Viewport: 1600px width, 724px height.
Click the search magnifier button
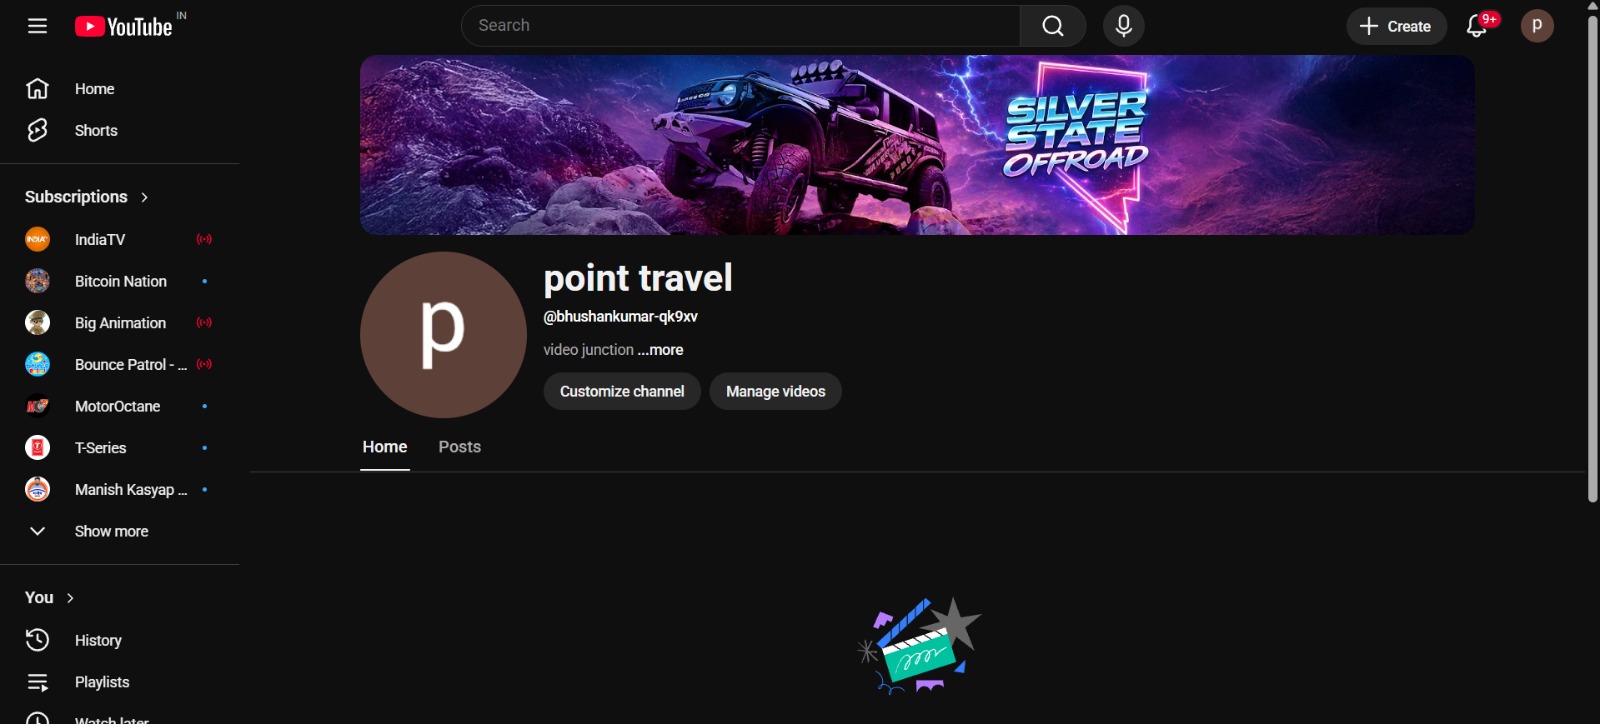pos(1053,26)
